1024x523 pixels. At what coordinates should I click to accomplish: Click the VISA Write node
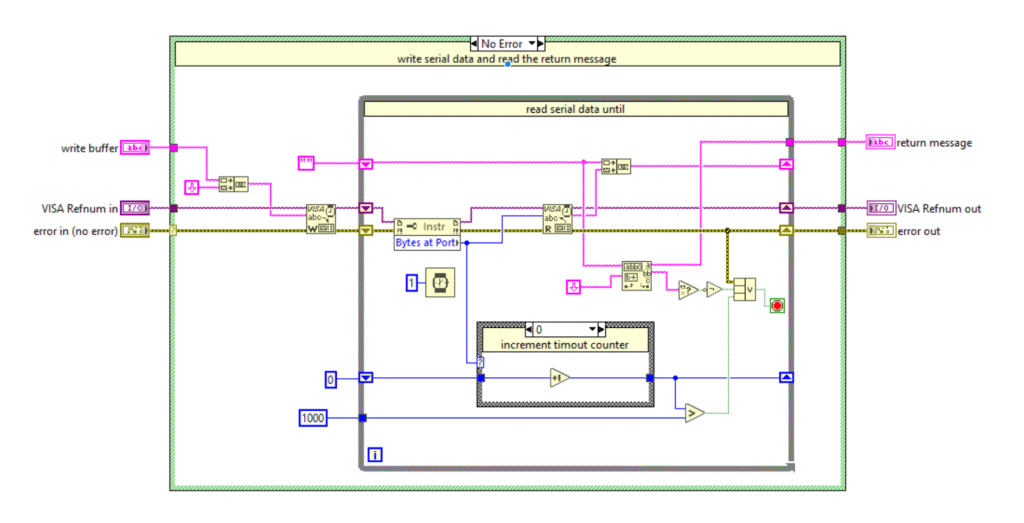point(321,219)
